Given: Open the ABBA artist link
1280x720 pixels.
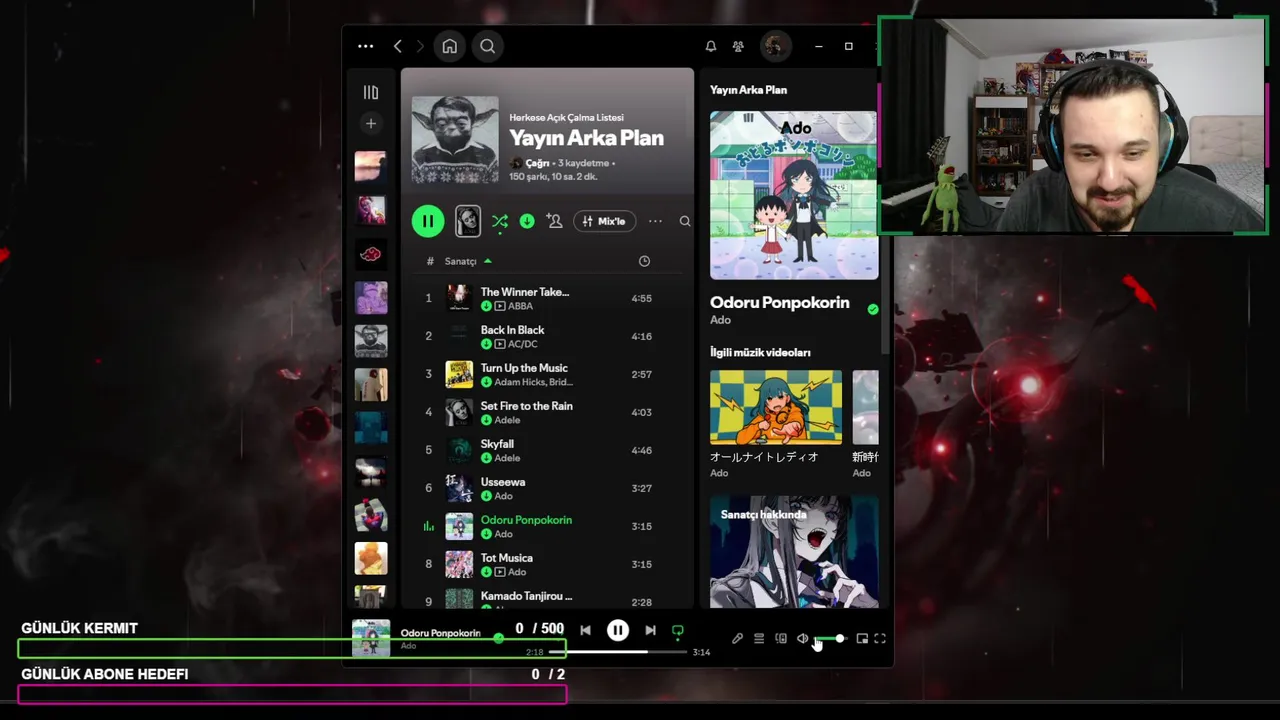Looking at the screenshot, I should click(x=520, y=306).
